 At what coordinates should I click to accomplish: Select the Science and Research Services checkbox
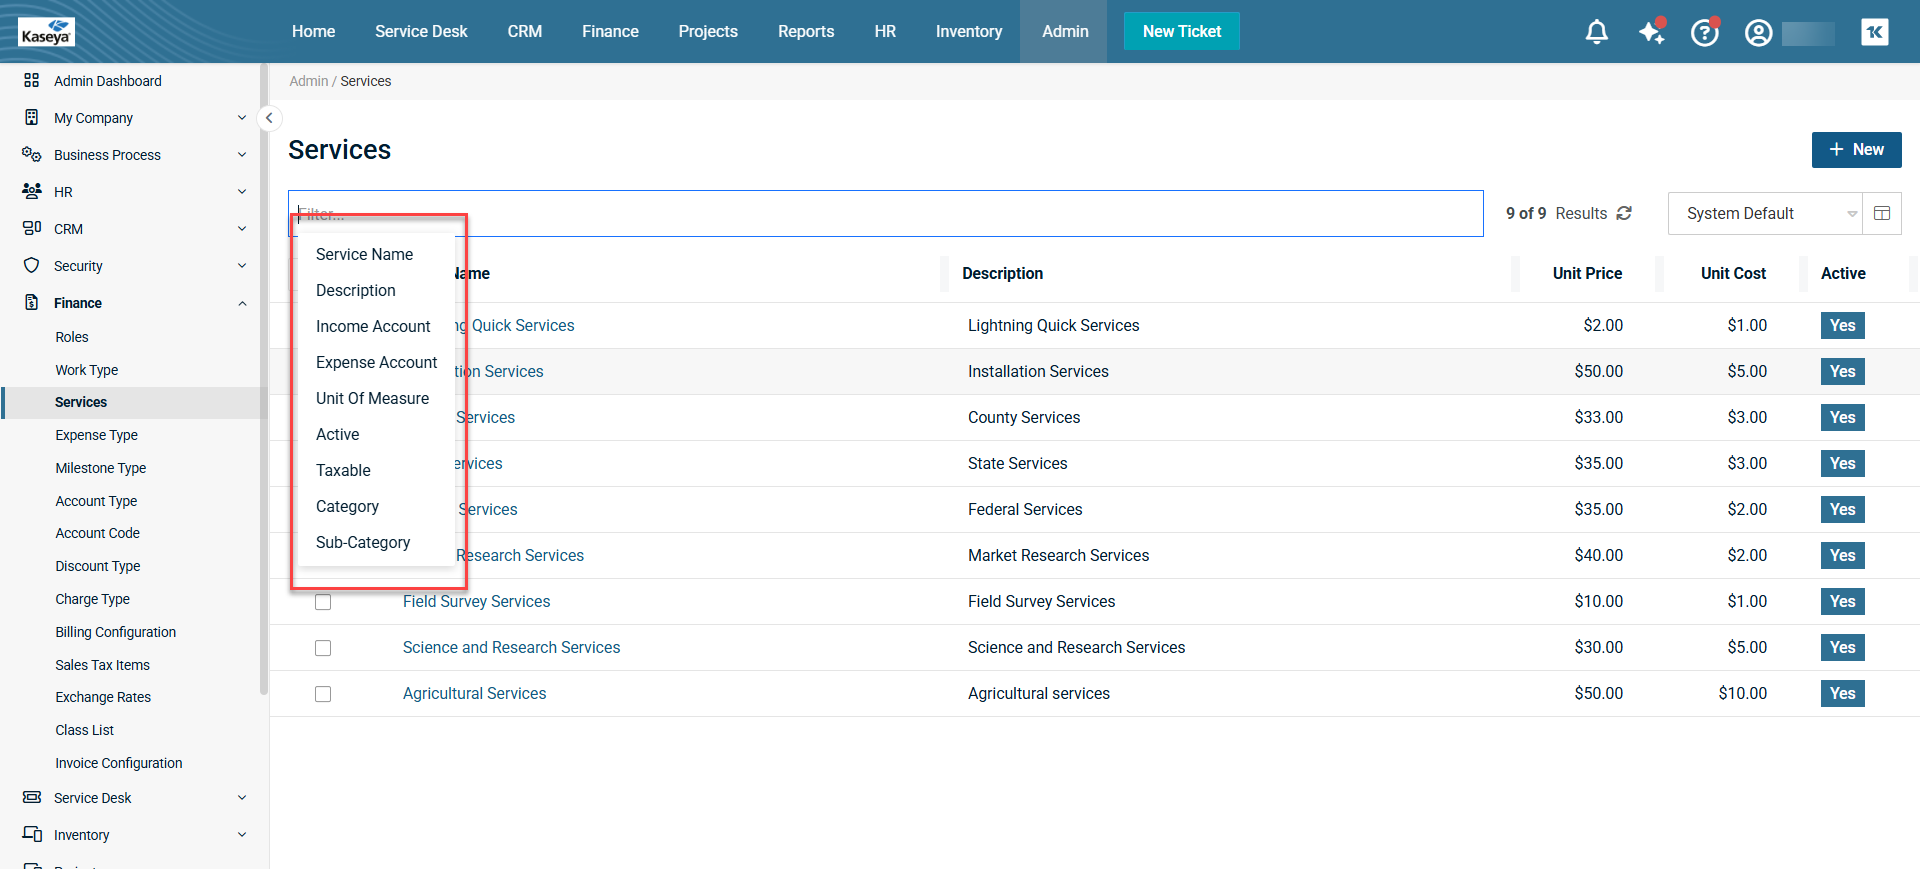[323, 648]
